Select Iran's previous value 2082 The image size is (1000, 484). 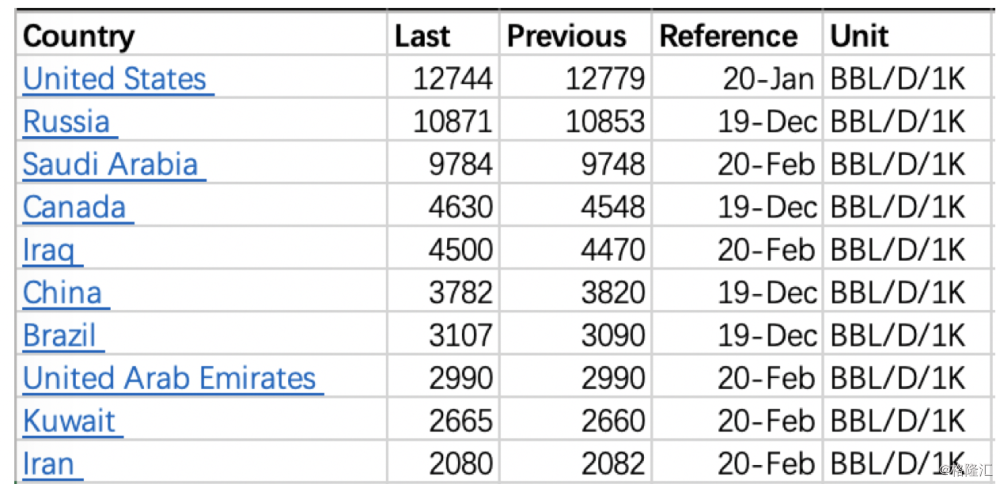613,464
